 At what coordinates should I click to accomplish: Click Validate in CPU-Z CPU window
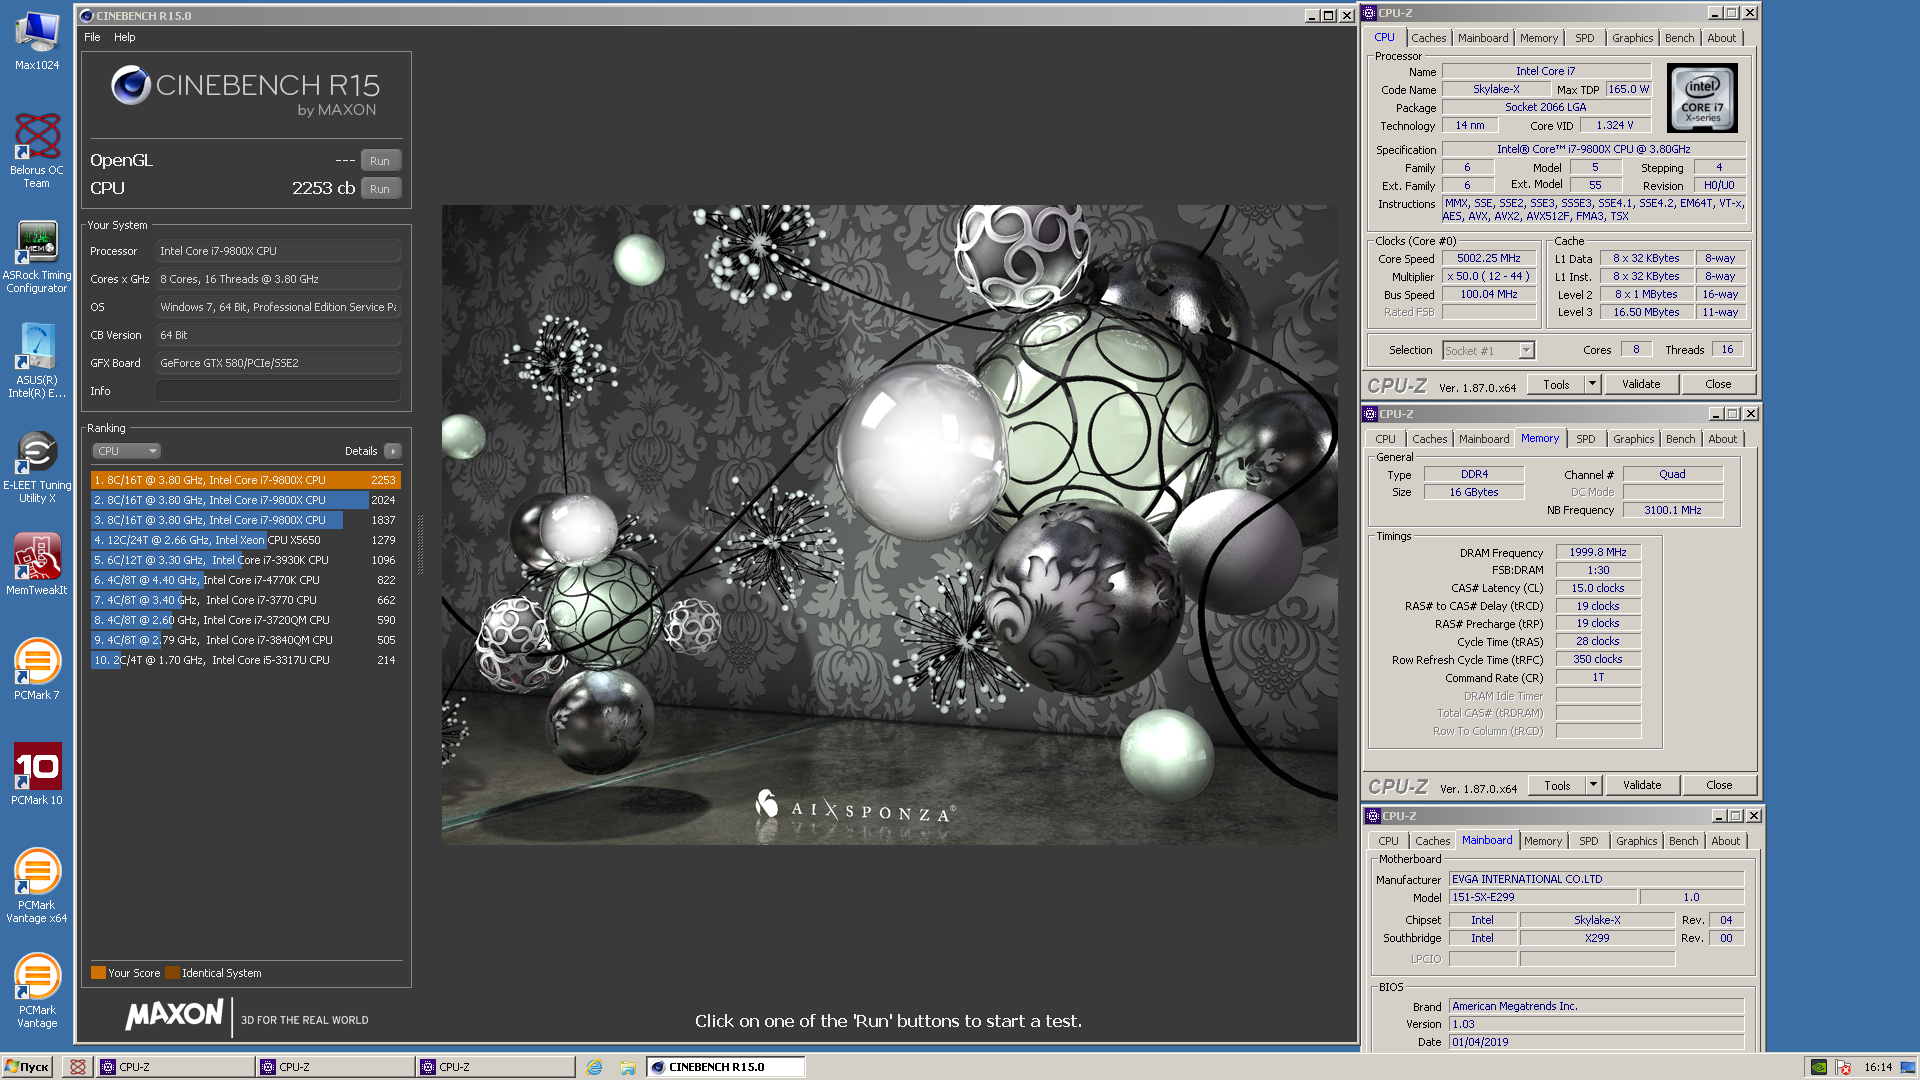(1640, 384)
